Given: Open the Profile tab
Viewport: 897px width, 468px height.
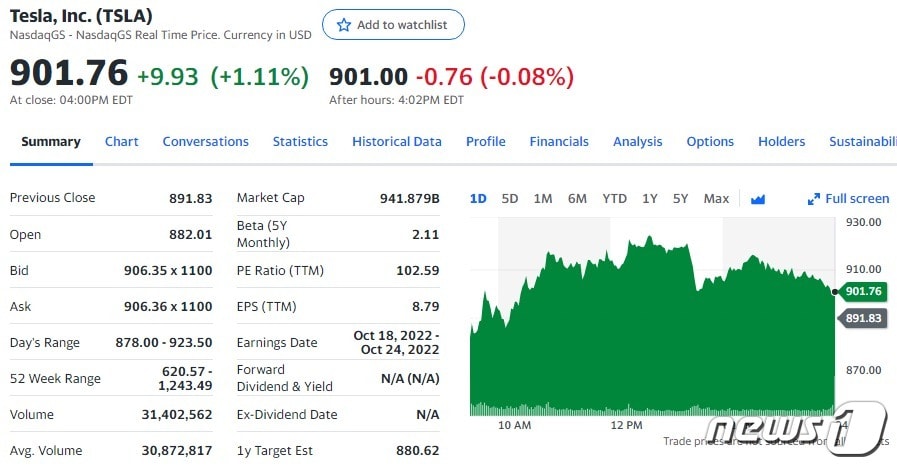Looking at the screenshot, I should click(x=485, y=142).
